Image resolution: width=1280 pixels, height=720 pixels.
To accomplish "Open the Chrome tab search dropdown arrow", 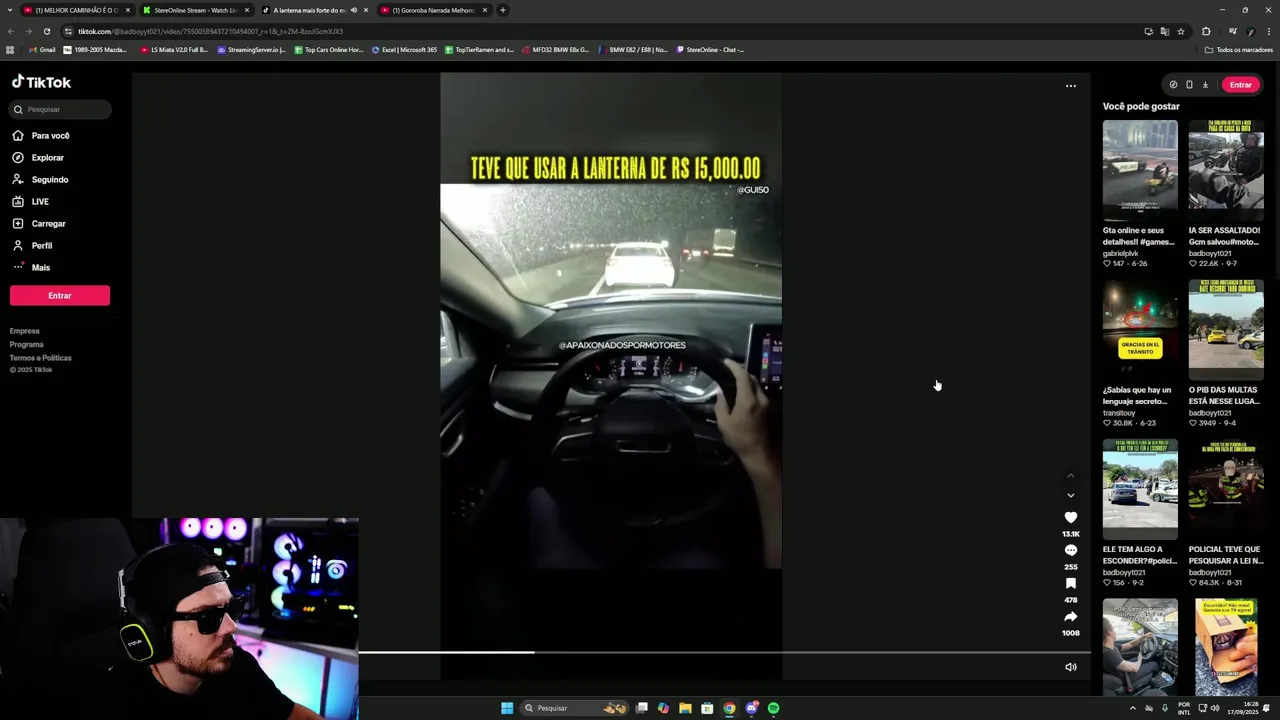I will pyautogui.click(x=10, y=10).
